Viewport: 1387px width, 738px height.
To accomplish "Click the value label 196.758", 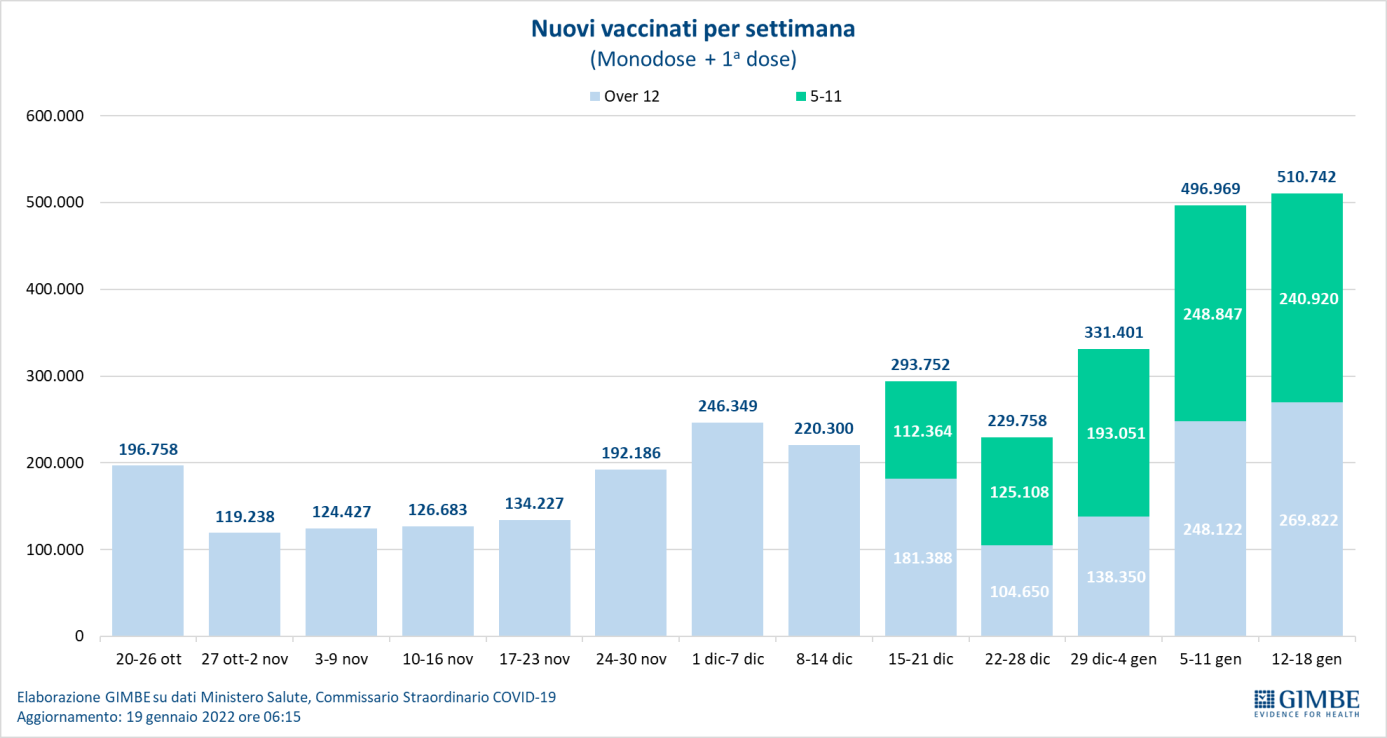I will pyautogui.click(x=148, y=449).
